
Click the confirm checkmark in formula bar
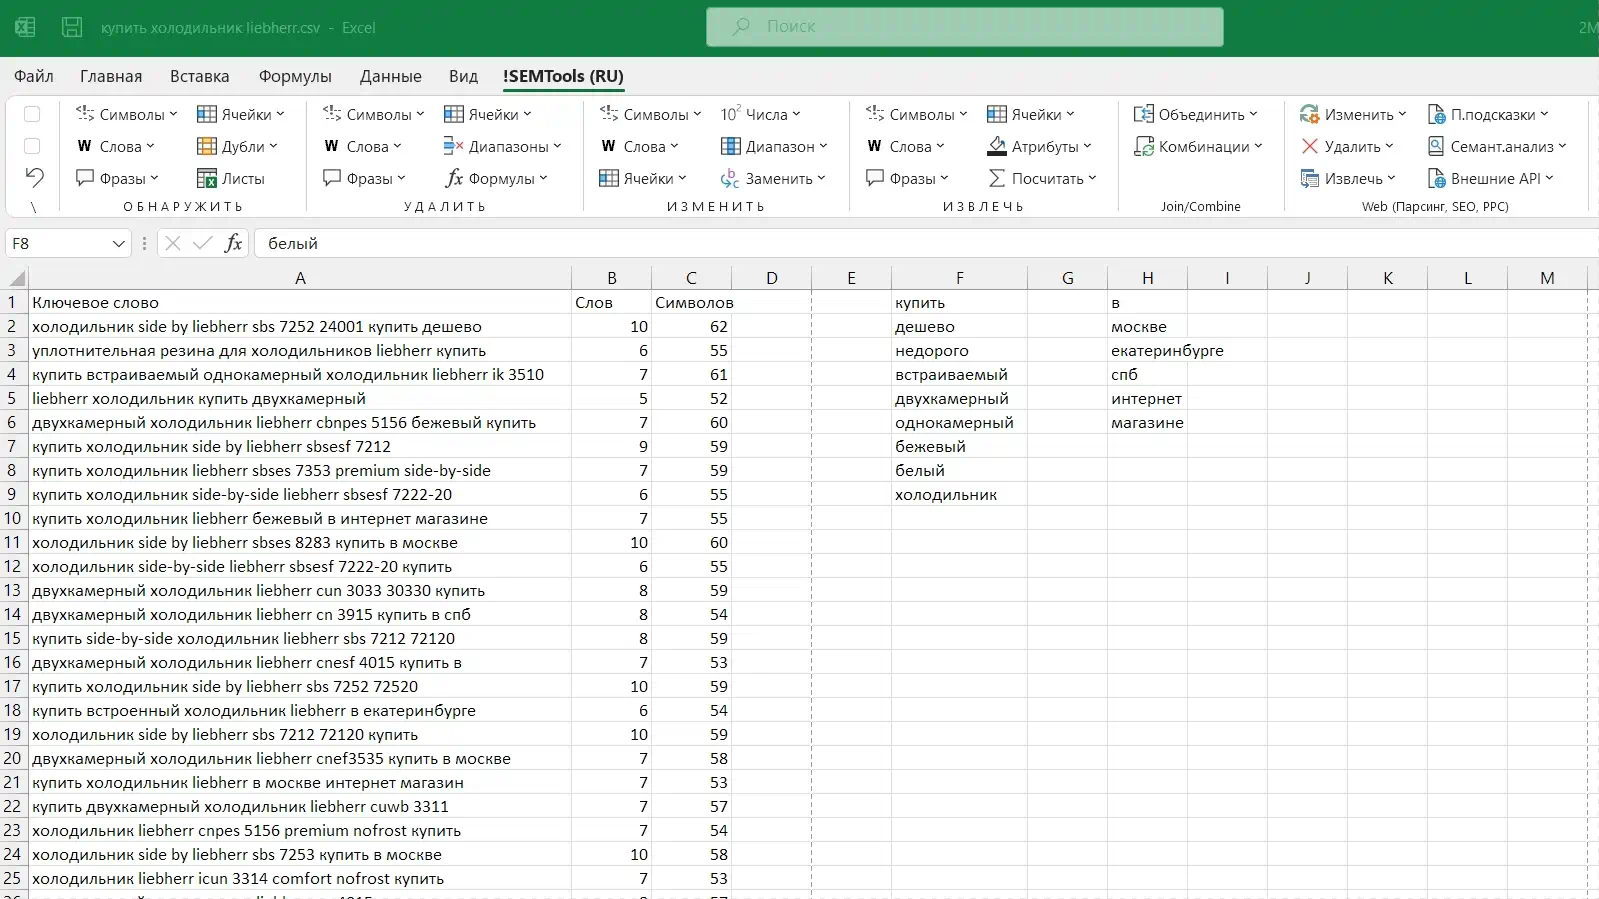point(203,243)
